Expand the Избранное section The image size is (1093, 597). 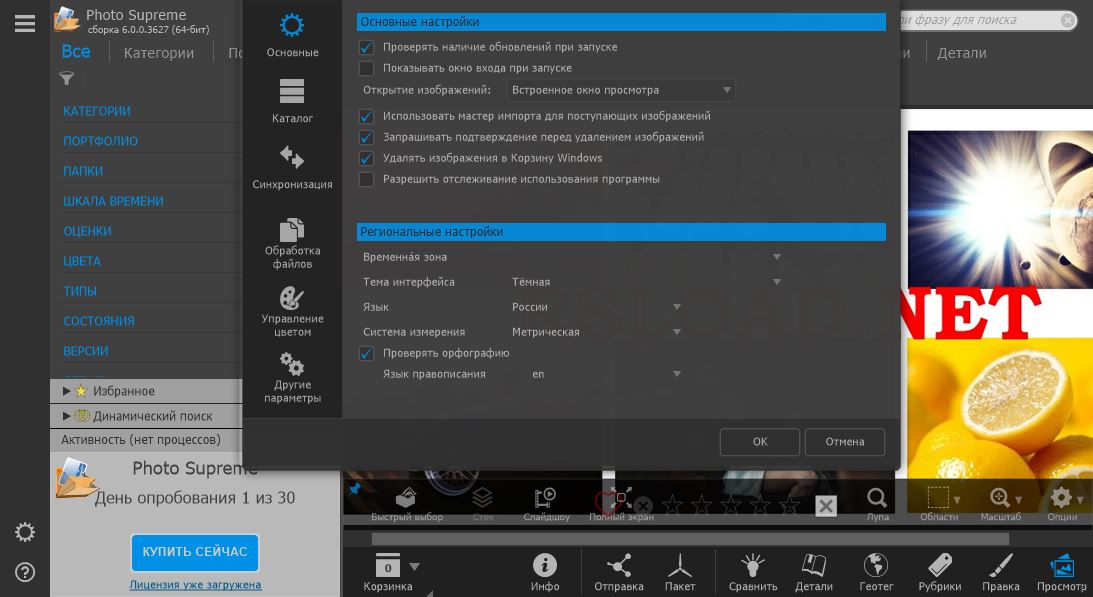[66, 391]
